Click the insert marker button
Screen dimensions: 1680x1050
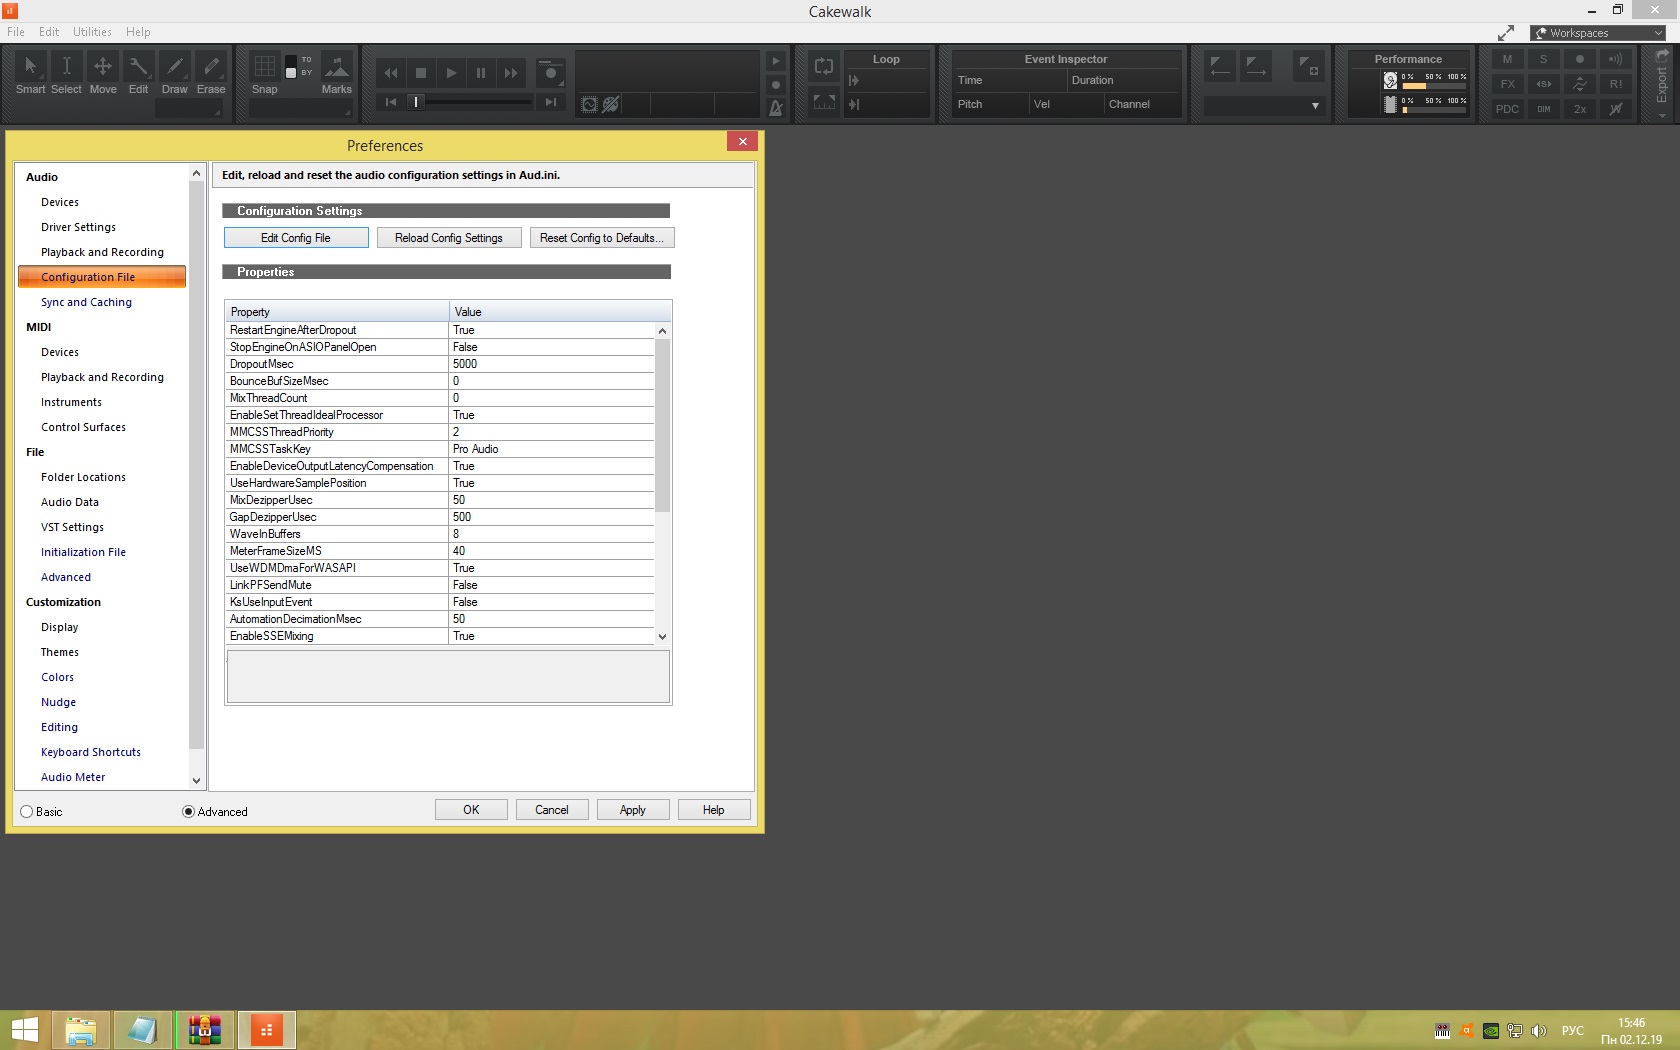tap(1309, 67)
